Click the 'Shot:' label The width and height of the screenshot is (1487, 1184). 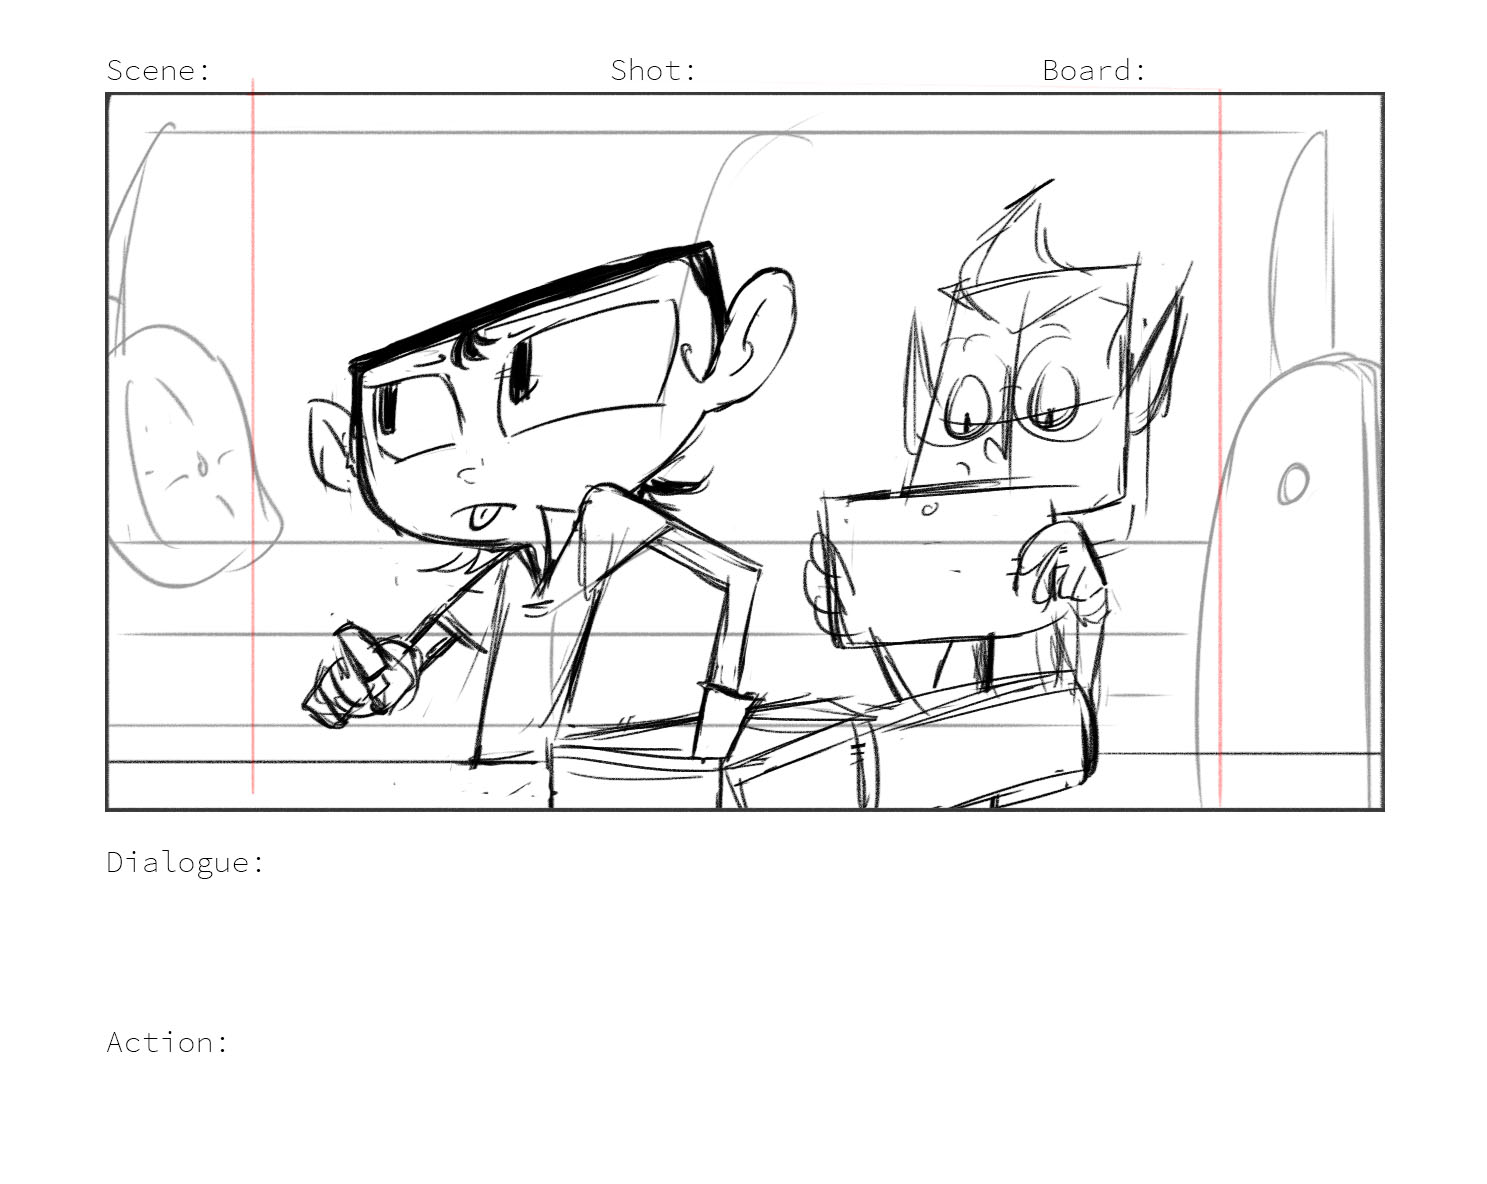click(653, 71)
